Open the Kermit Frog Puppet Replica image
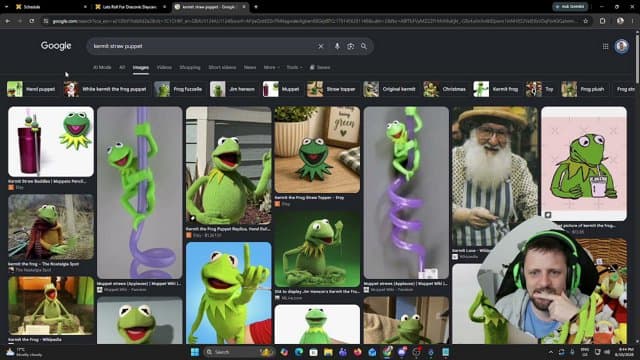Viewport: 640px width, 360px height. pyautogui.click(x=229, y=166)
